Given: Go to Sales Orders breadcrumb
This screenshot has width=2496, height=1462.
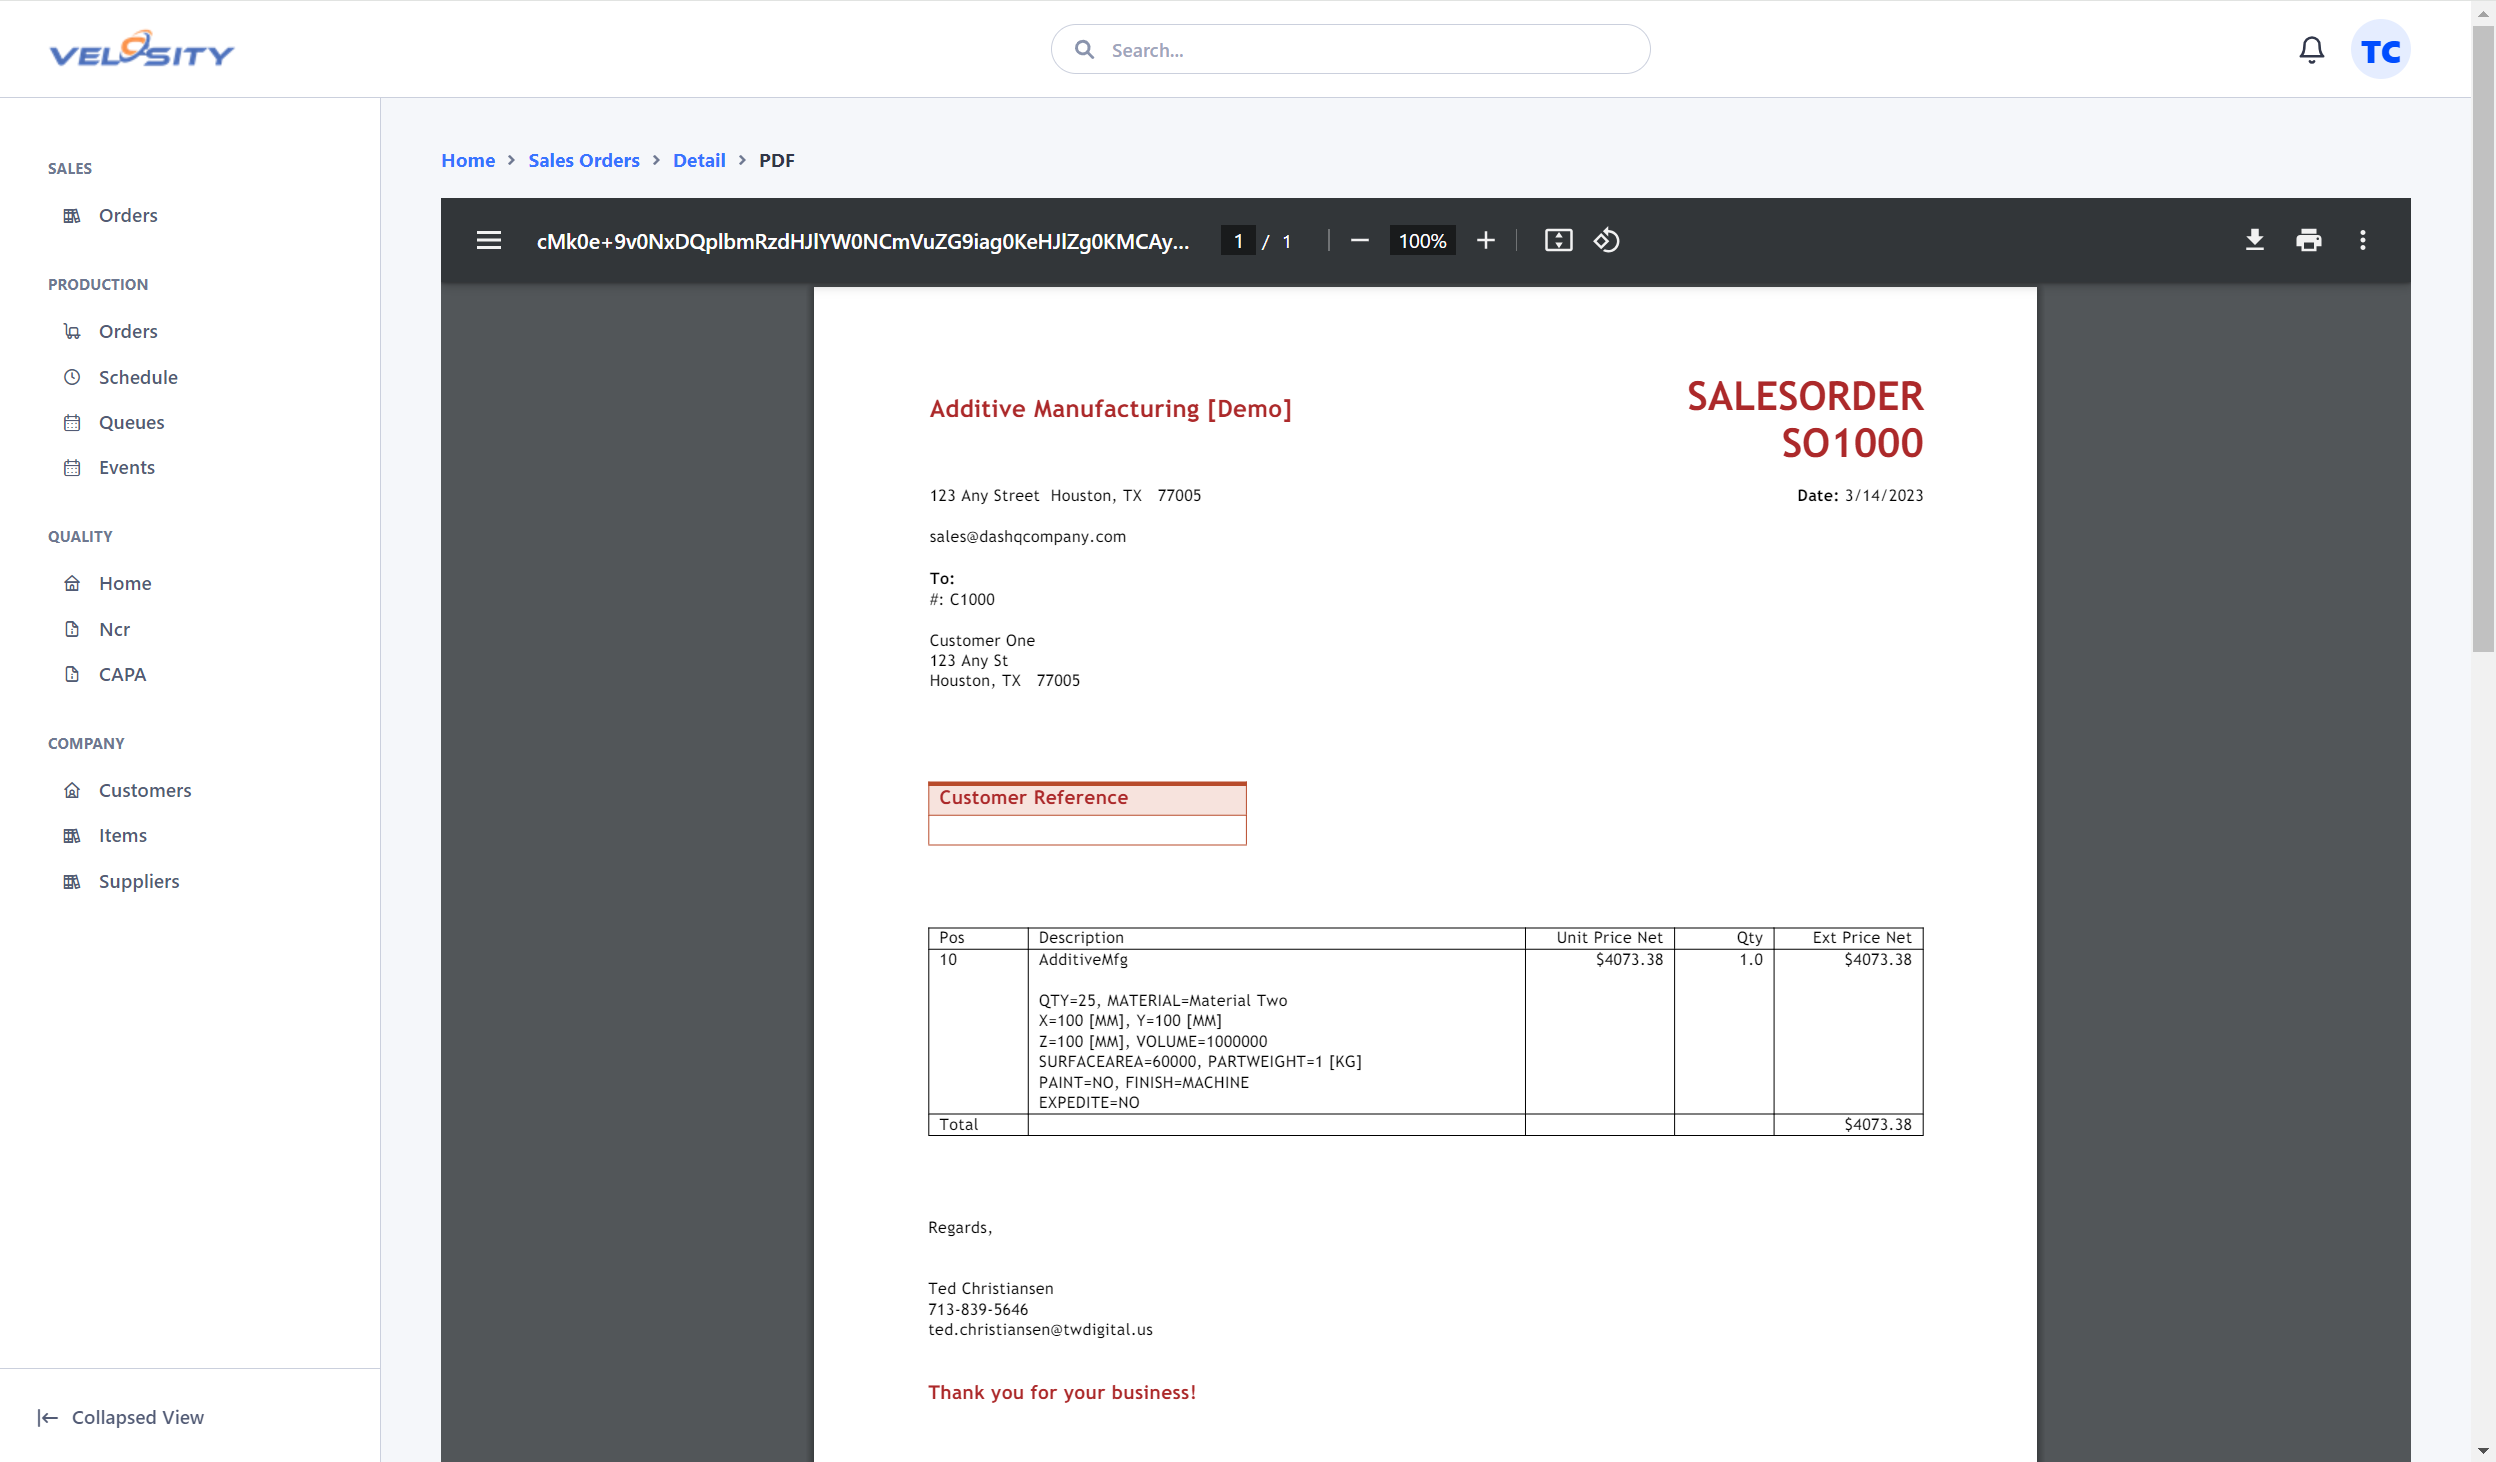Looking at the screenshot, I should point(584,160).
